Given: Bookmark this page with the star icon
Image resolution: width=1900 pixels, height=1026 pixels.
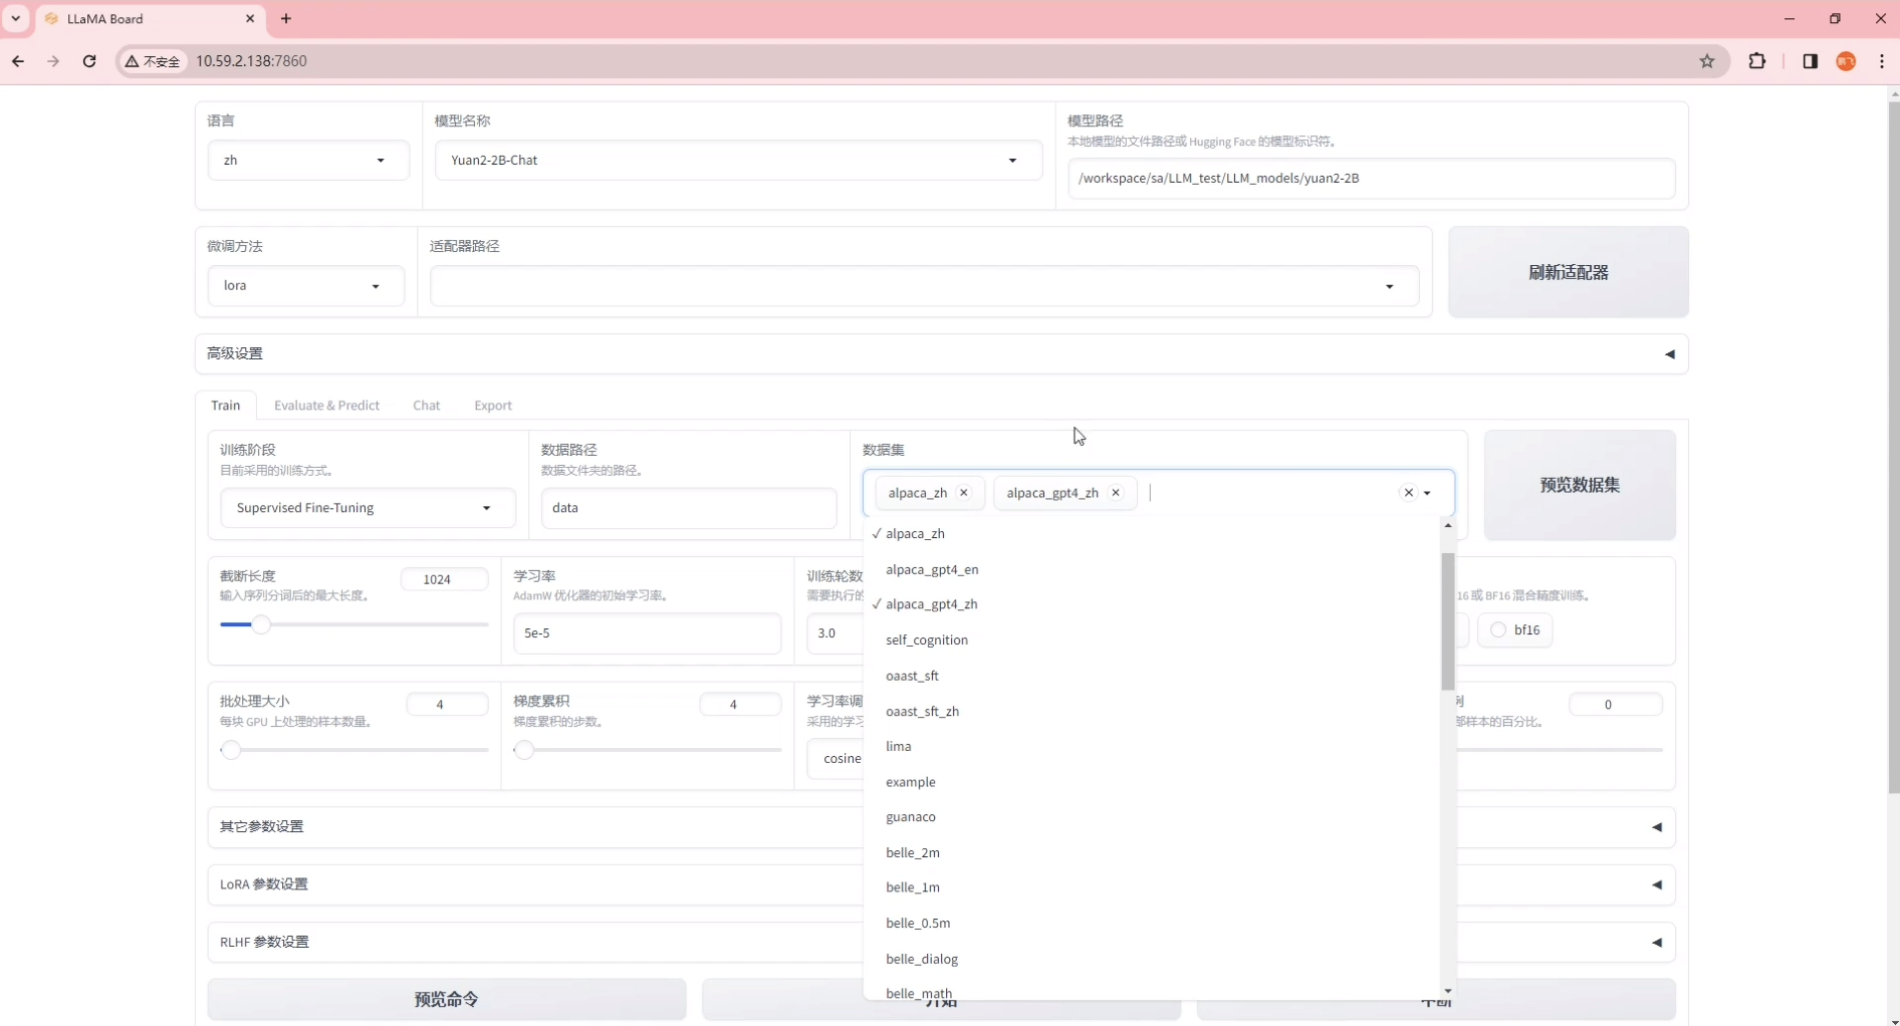Looking at the screenshot, I should [x=1707, y=61].
